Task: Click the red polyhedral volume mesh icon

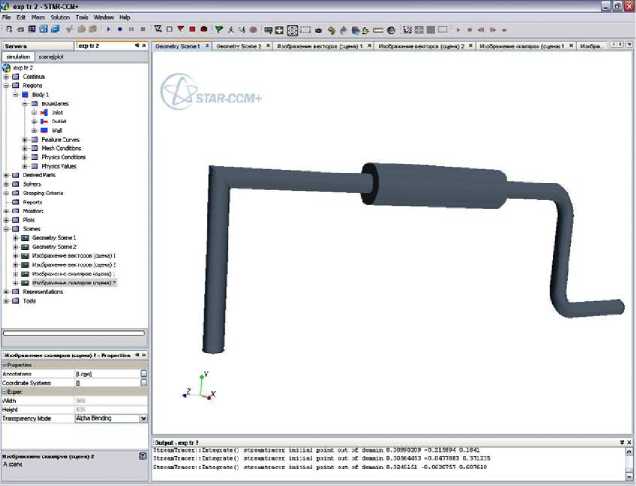Action: (204, 29)
